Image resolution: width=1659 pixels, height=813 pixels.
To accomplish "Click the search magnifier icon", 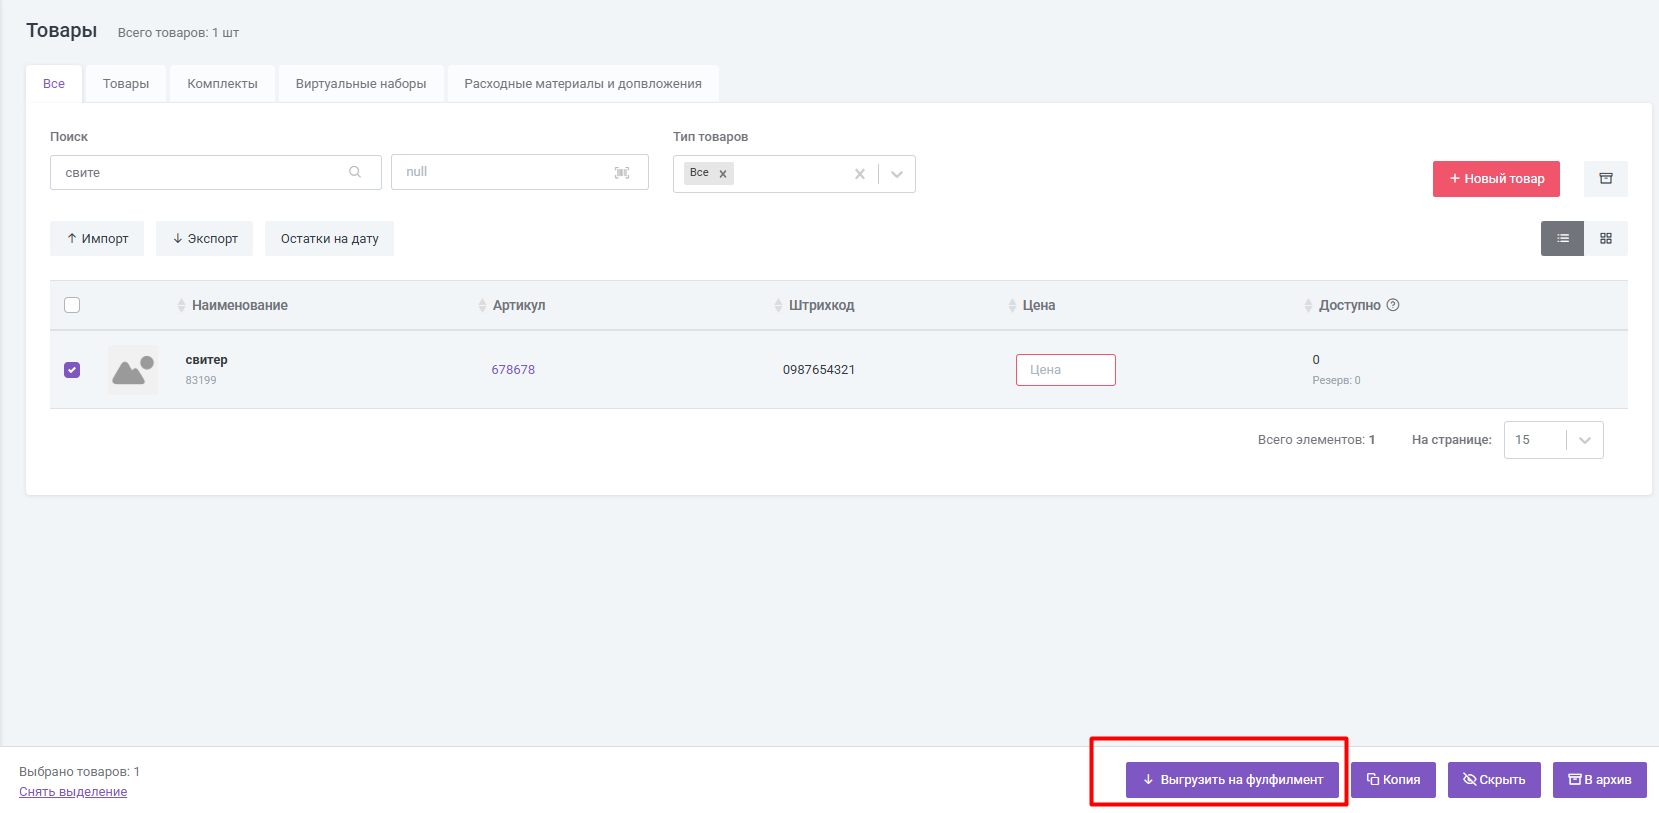I will tap(355, 172).
